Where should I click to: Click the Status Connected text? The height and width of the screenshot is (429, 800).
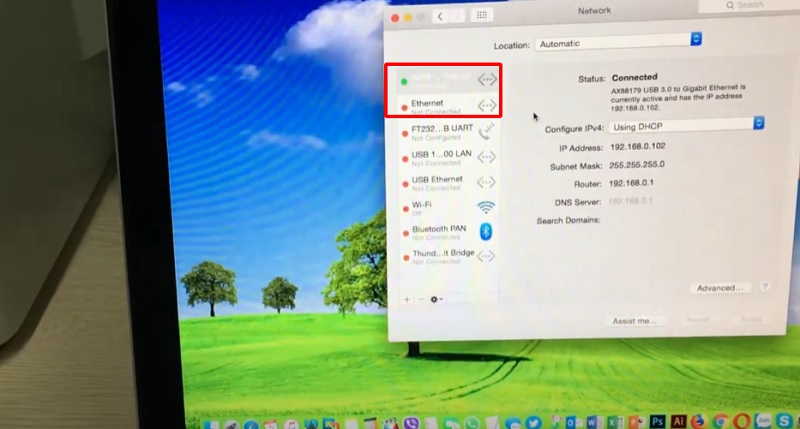coord(634,78)
